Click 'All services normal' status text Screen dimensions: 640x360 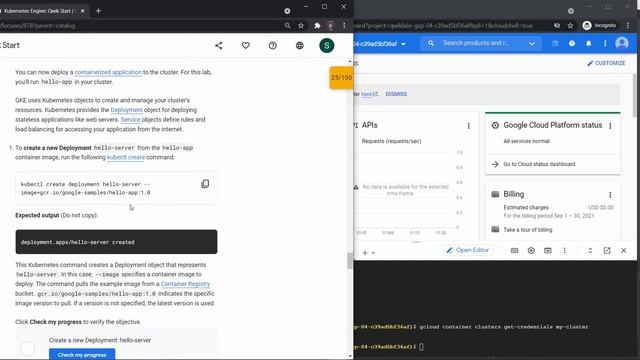tap(527, 141)
